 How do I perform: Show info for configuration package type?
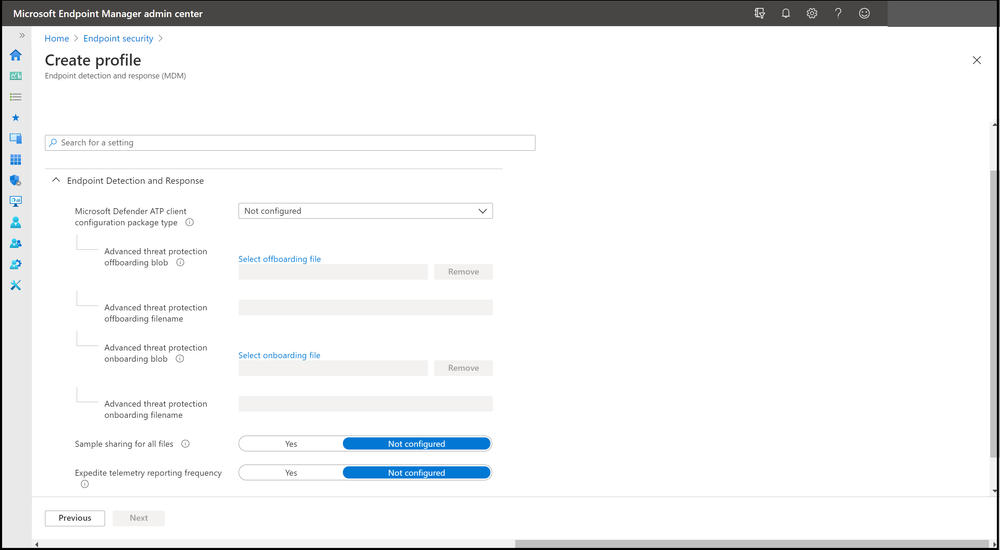pos(189,223)
